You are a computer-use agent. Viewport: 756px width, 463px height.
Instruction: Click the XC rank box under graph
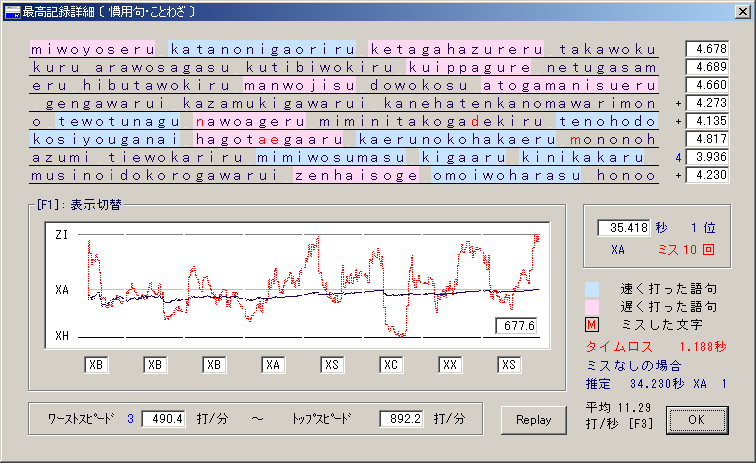click(x=391, y=365)
